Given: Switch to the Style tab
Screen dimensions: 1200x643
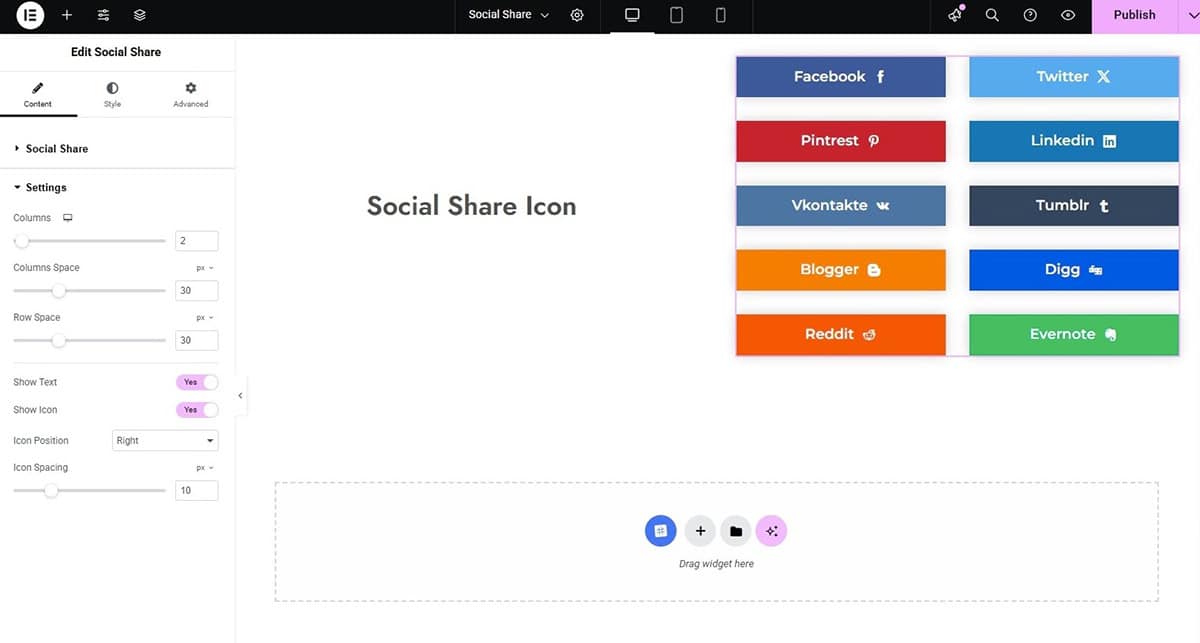Looking at the screenshot, I should (112, 95).
